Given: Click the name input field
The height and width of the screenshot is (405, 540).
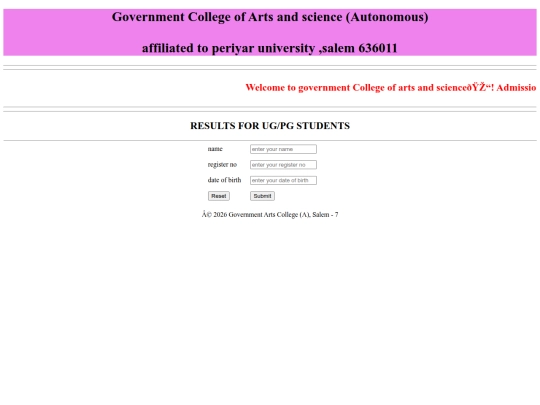Looking at the screenshot, I should [x=283, y=149].
